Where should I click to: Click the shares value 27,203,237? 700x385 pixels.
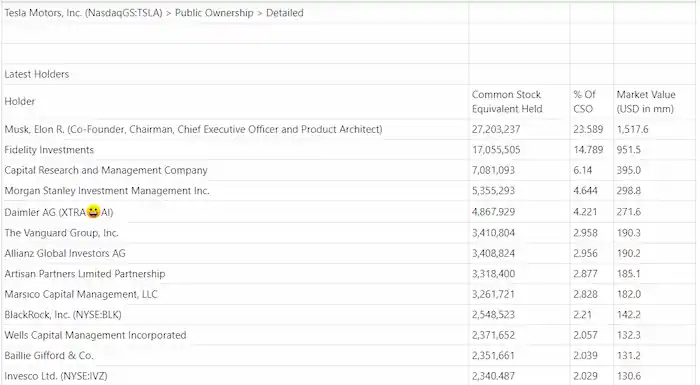coord(496,130)
